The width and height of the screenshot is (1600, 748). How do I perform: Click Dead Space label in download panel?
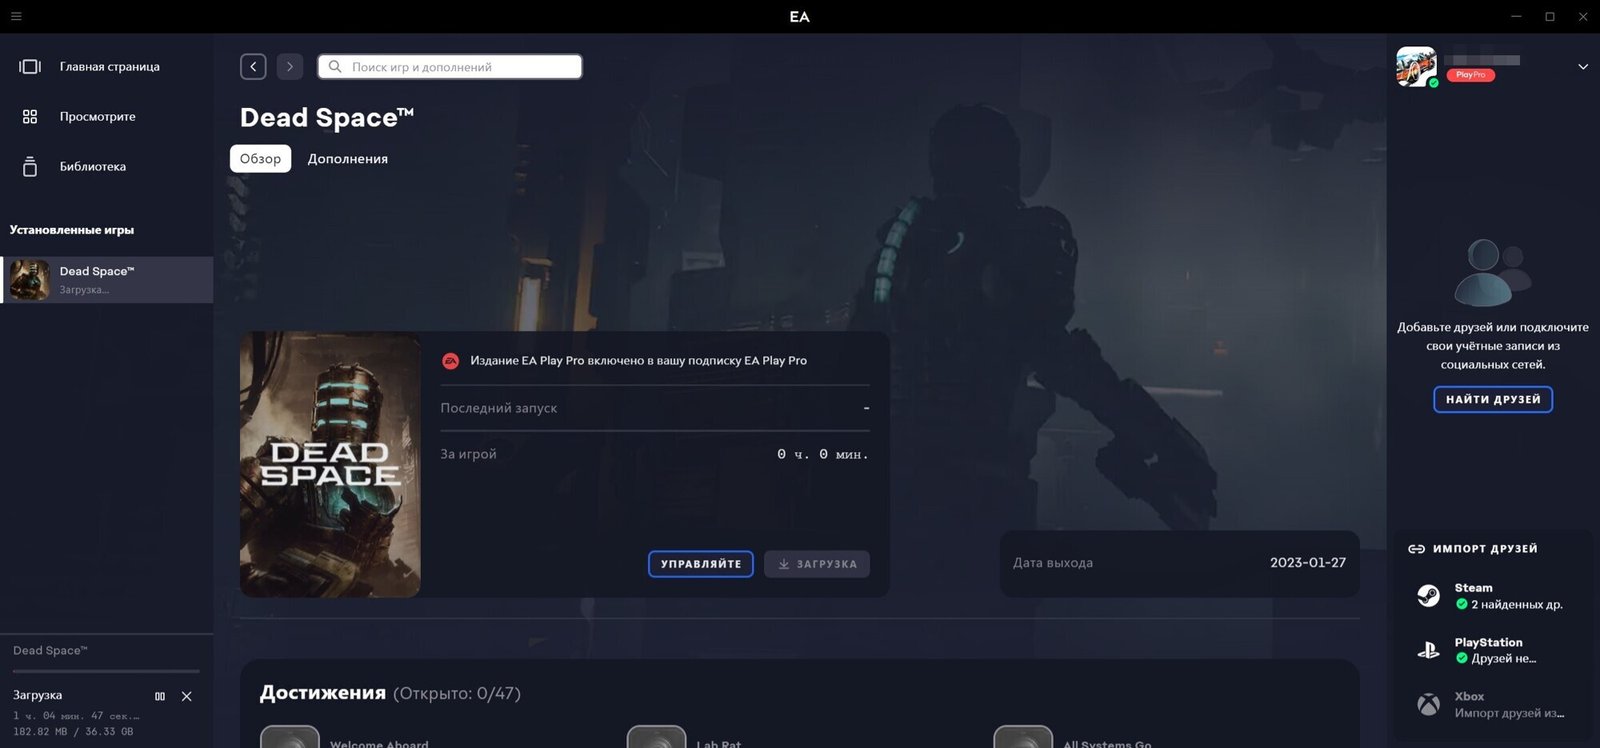[50, 651]
